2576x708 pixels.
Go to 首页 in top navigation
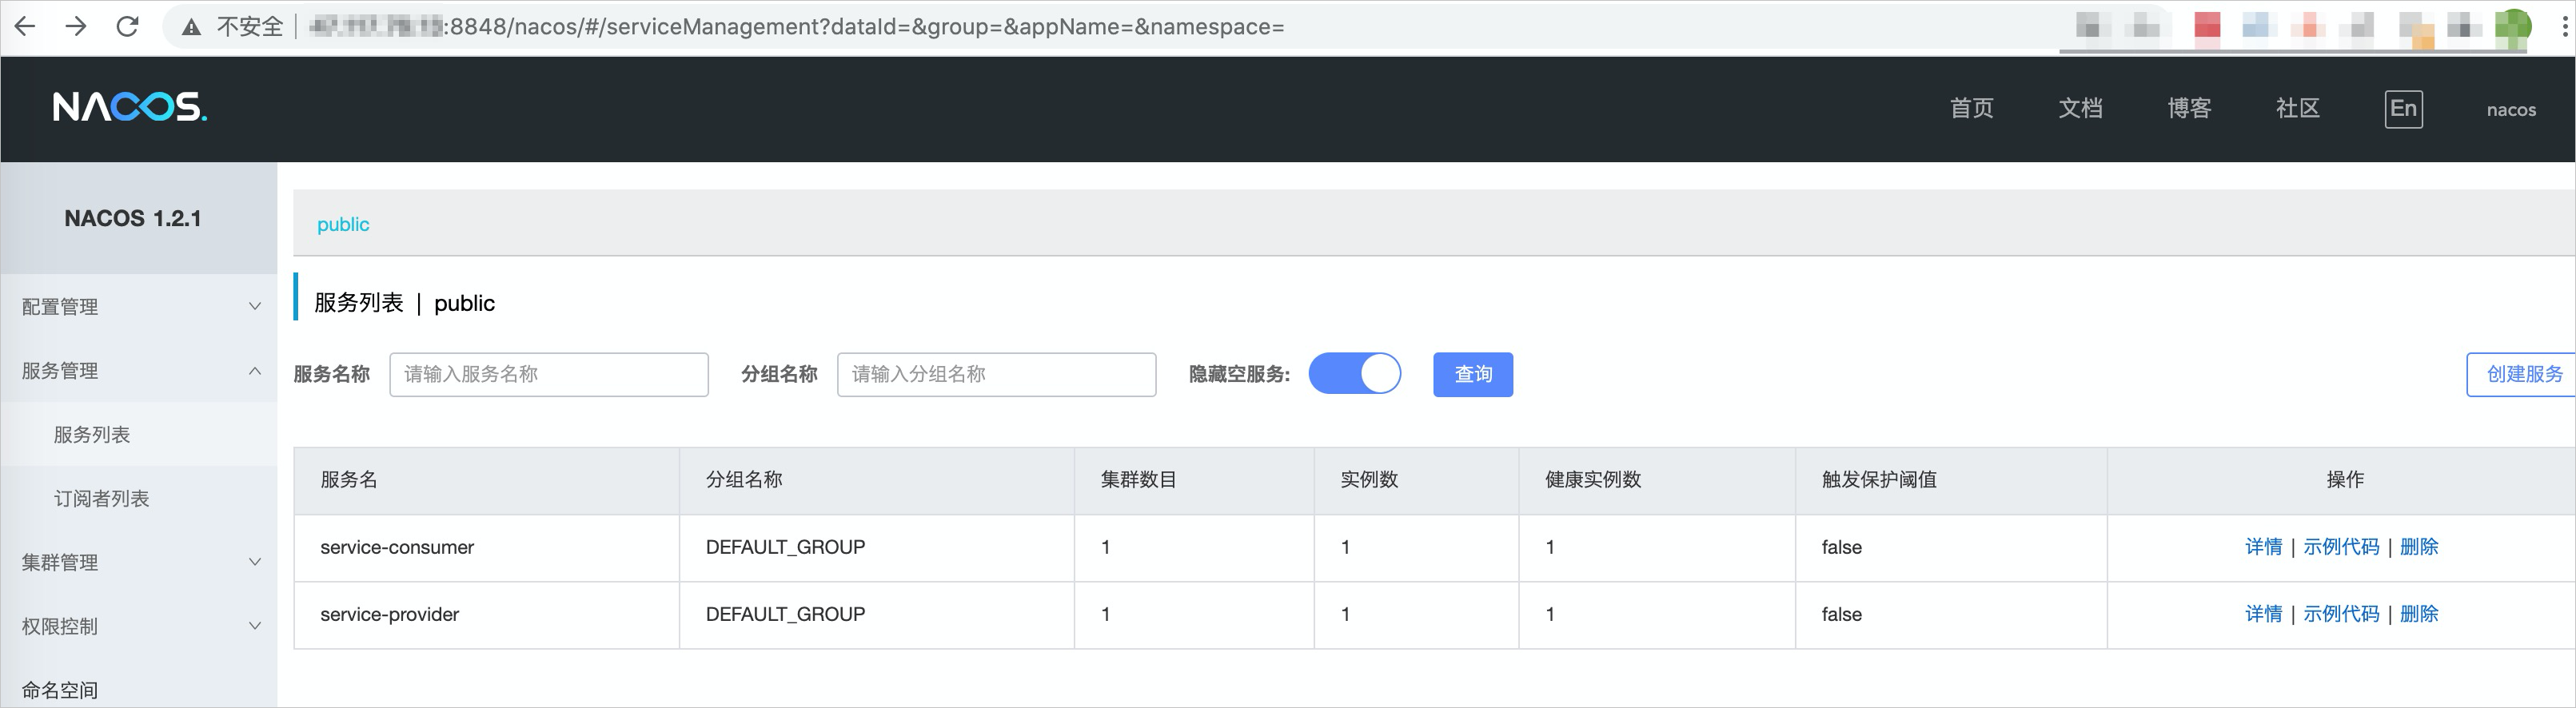click(1972, 108)
